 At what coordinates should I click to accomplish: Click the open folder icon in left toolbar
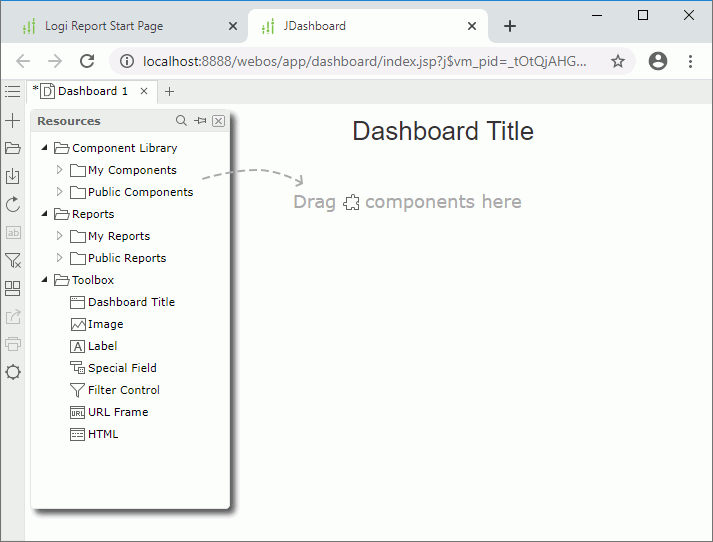click(x=13, y=148)
